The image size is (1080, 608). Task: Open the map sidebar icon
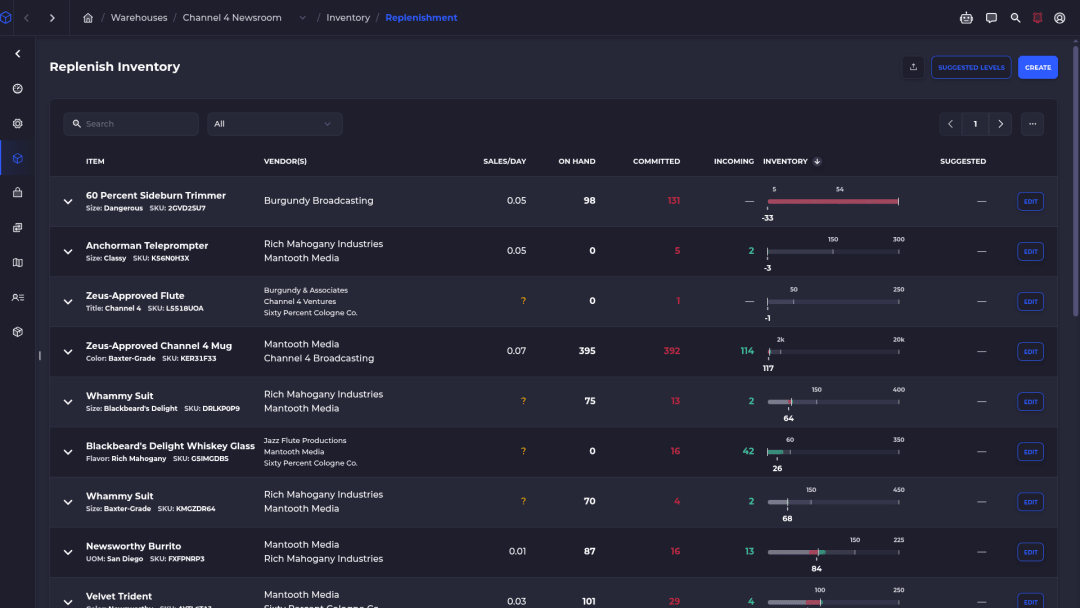(x=18, y=262)
